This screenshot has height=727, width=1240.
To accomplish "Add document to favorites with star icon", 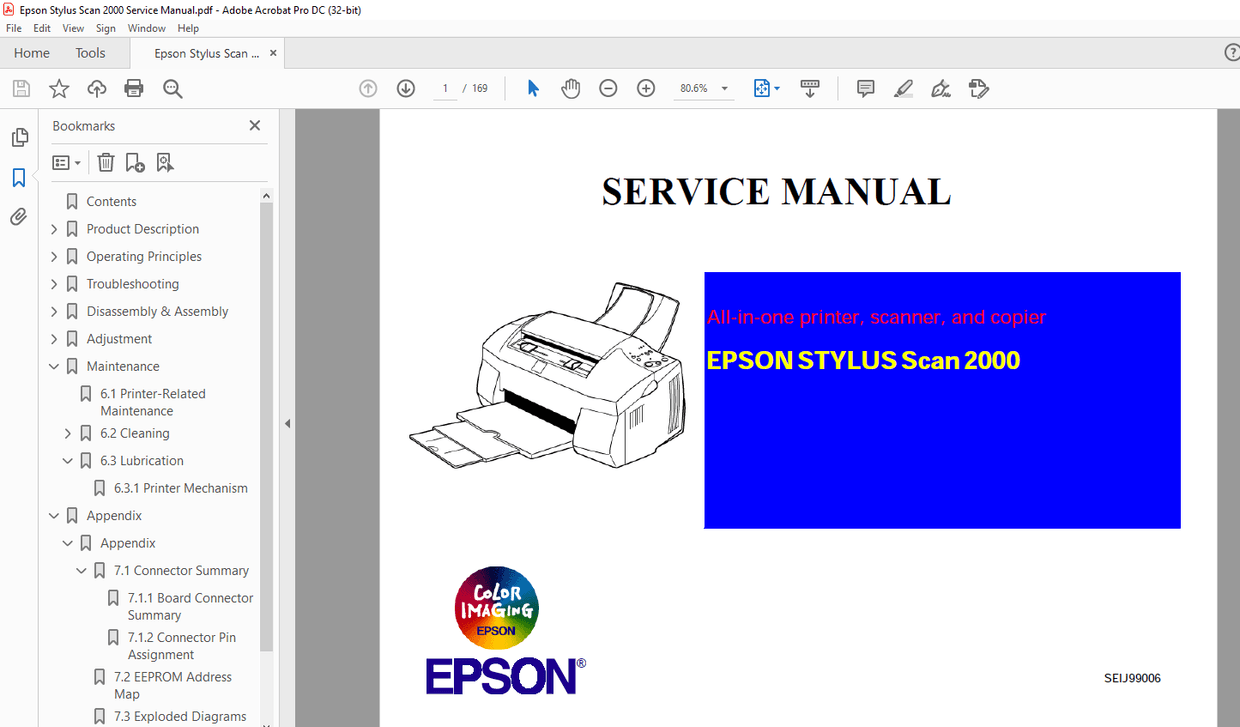I will pos(59,88).
